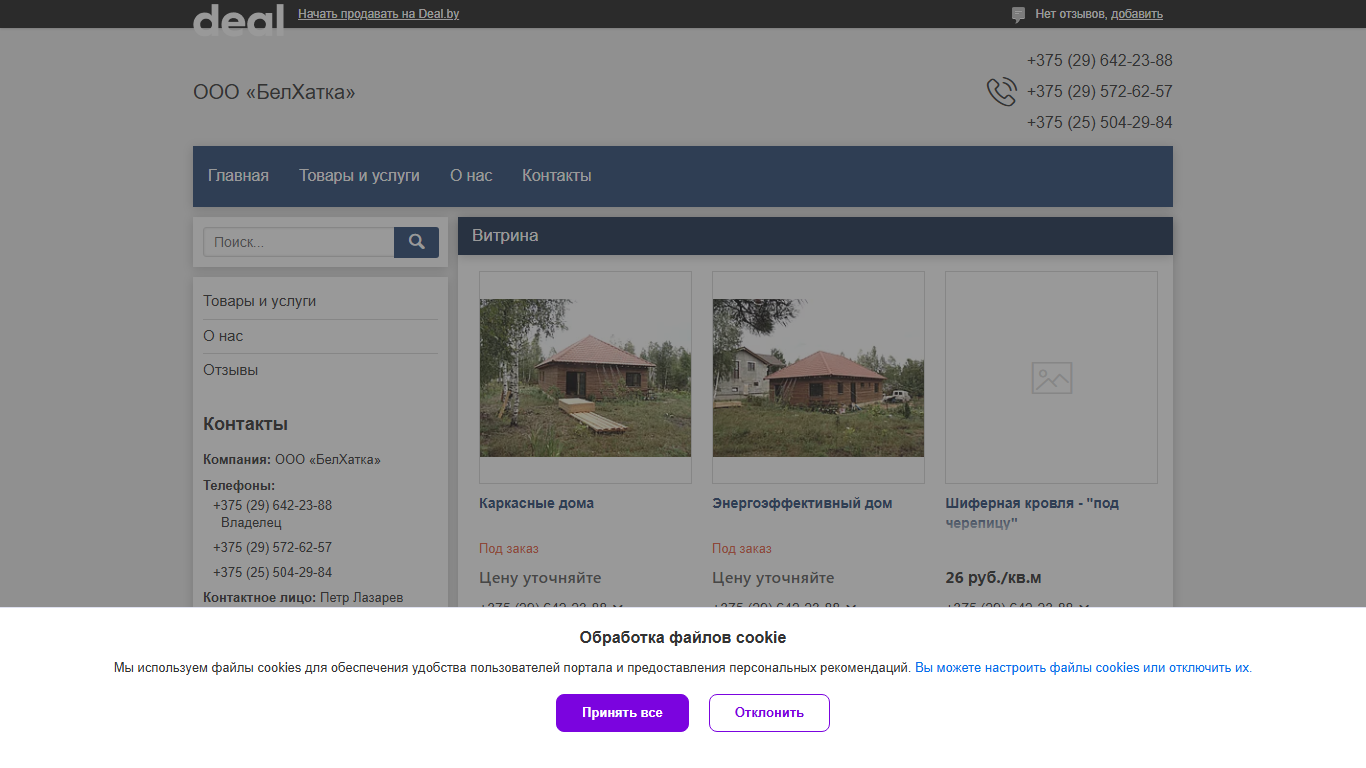Open О нас in the blue navigation bar
The width and height of the screenshot is (1366, 768).
tap(471, 176)
